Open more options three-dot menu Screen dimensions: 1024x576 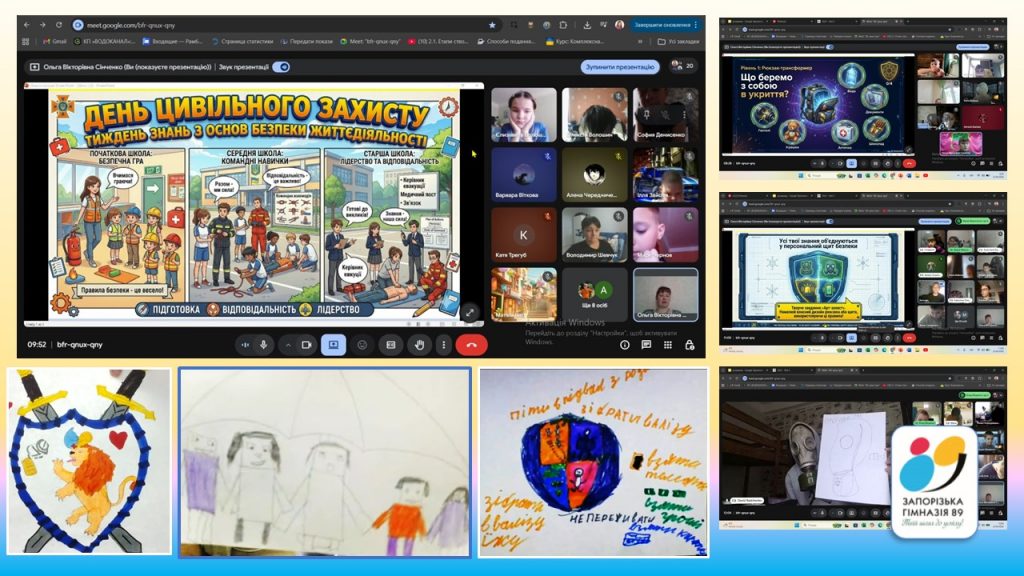tap(444, 344)
